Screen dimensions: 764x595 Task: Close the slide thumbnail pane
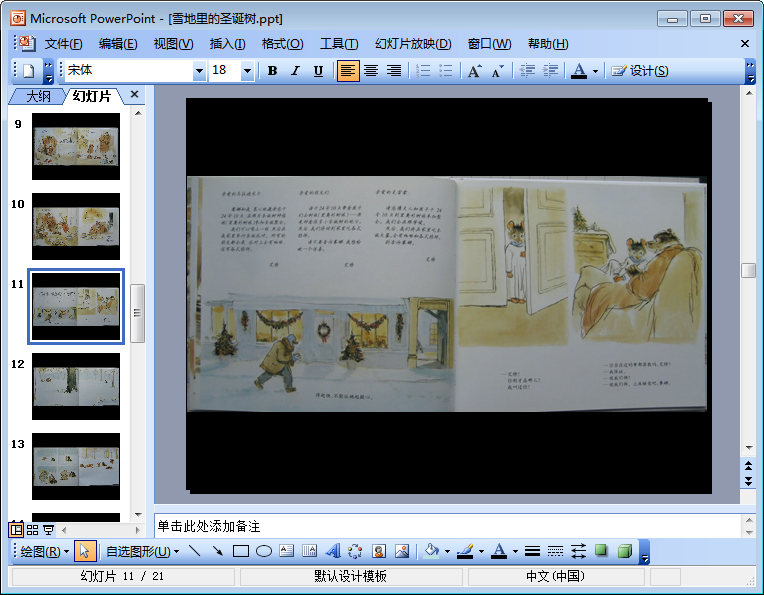135,95
